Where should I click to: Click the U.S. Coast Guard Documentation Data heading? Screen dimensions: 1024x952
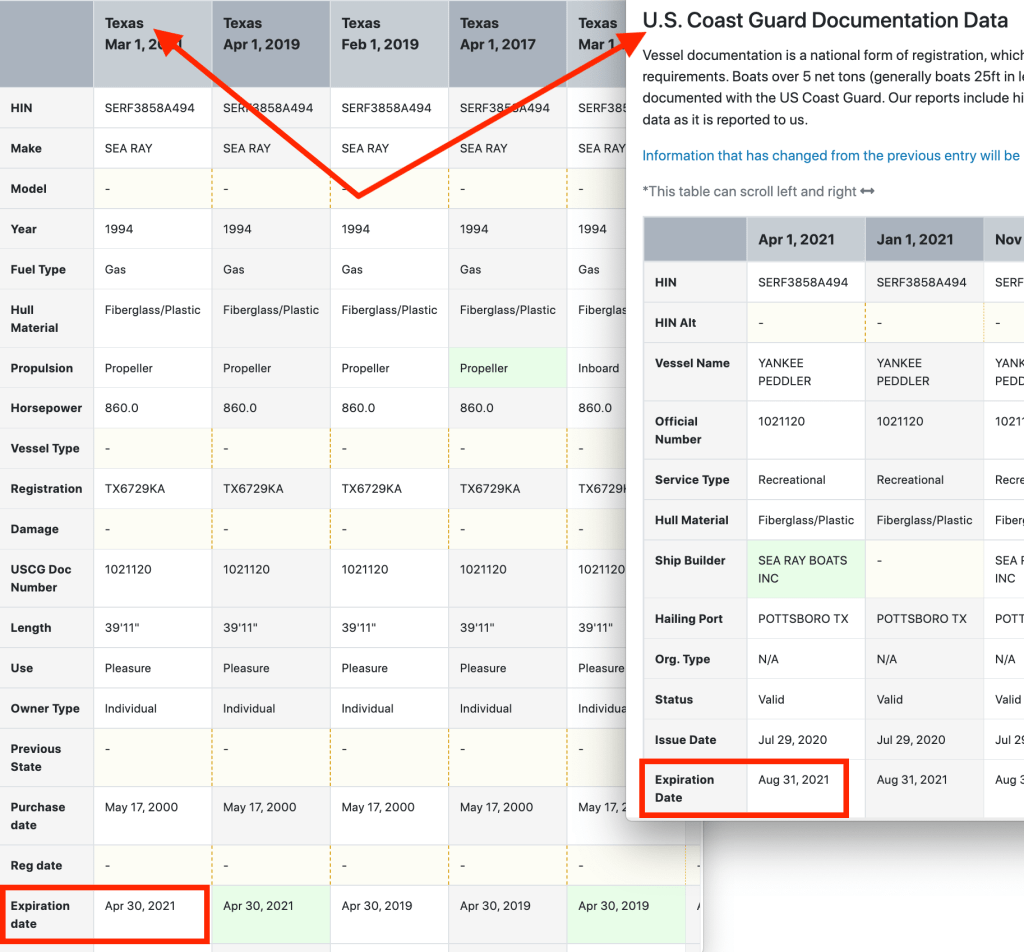click(x=825, y=20)
